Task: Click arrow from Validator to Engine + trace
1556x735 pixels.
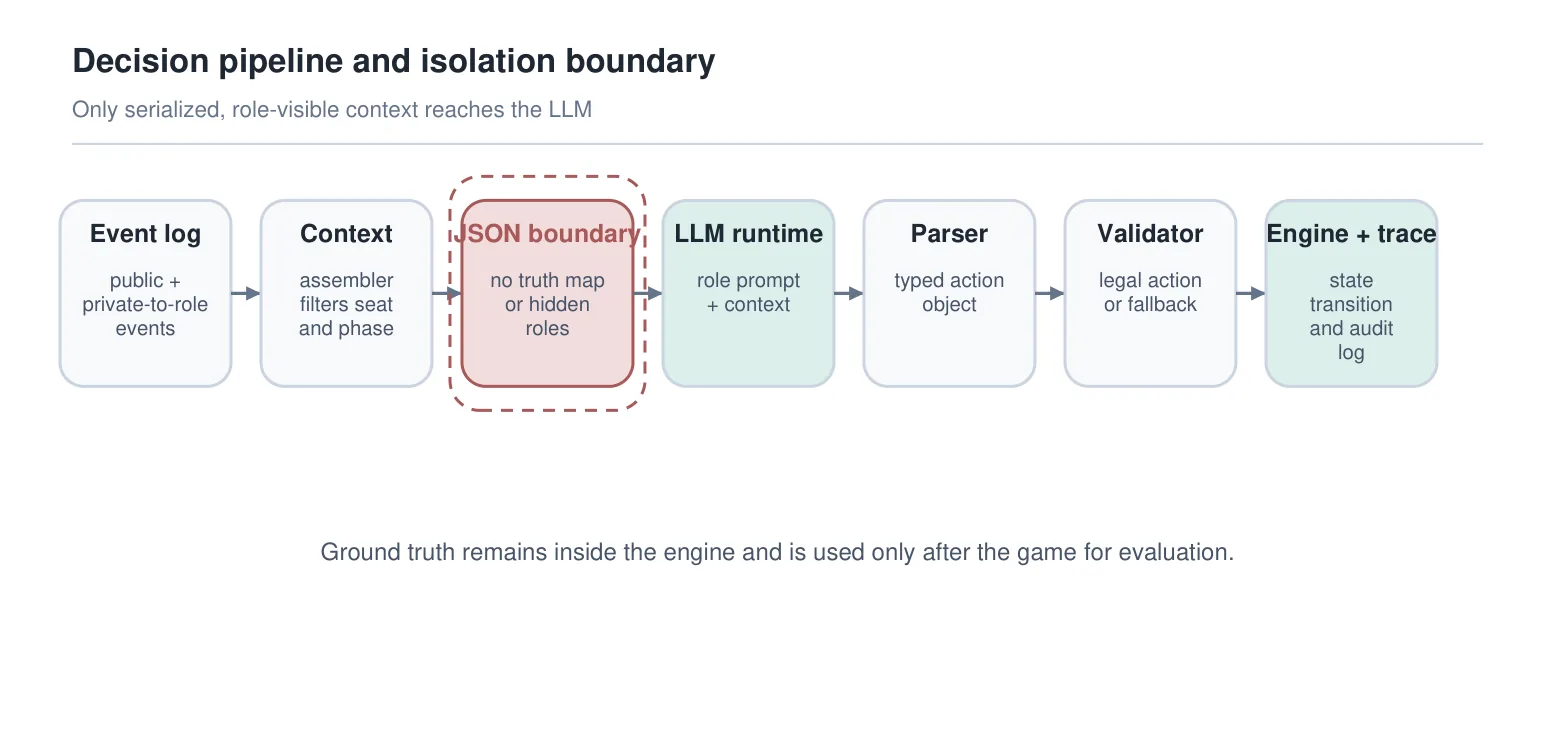Action: point(1251,293)
